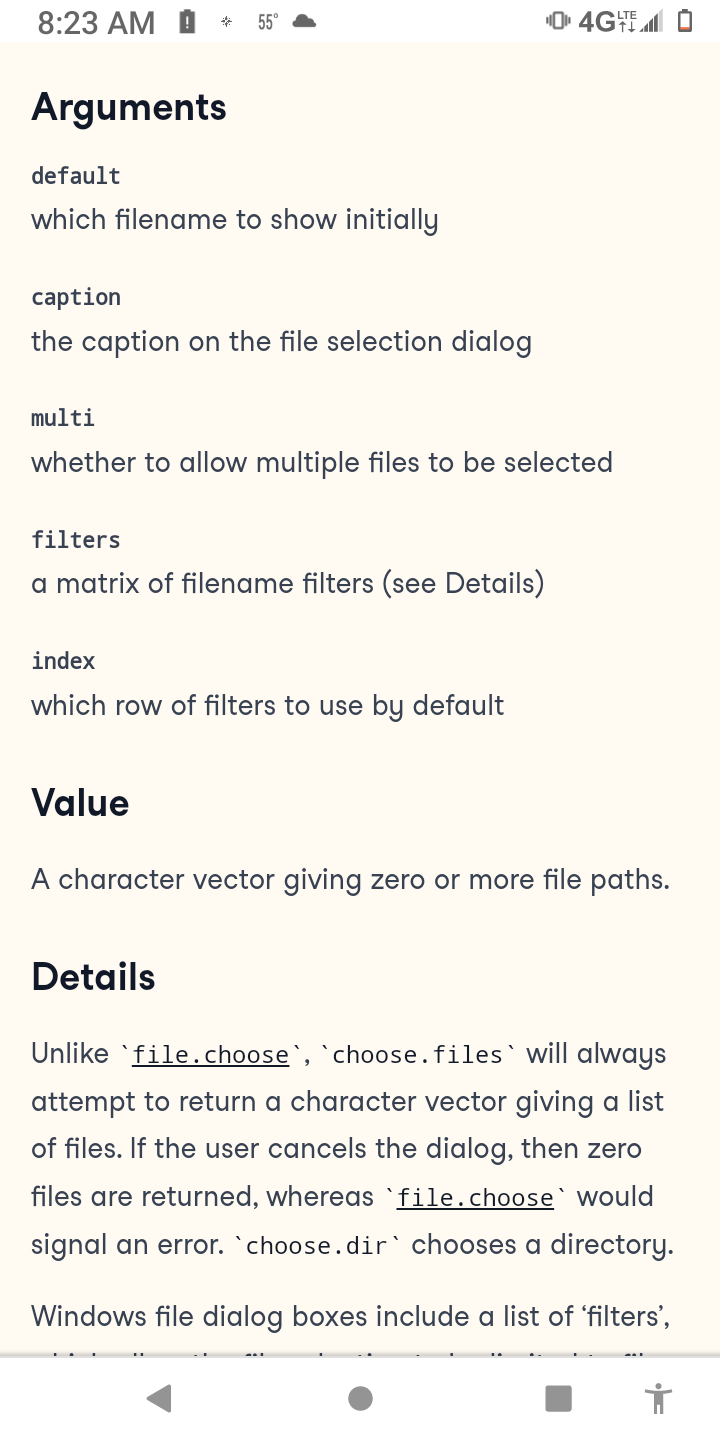Tap the cloud weather status icon
720x1440 pixels.
304,21
